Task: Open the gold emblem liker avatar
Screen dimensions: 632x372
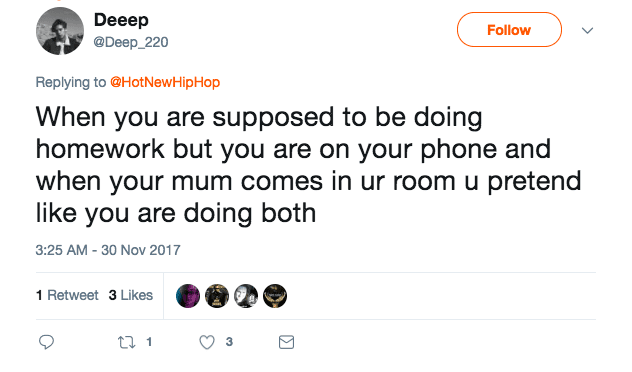Action: [275, 296]
